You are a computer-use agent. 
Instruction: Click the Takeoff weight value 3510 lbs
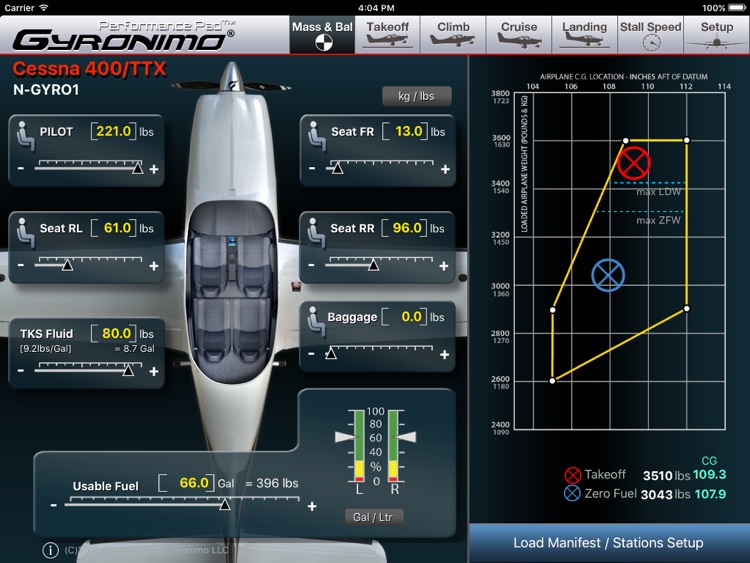point(666,476)
